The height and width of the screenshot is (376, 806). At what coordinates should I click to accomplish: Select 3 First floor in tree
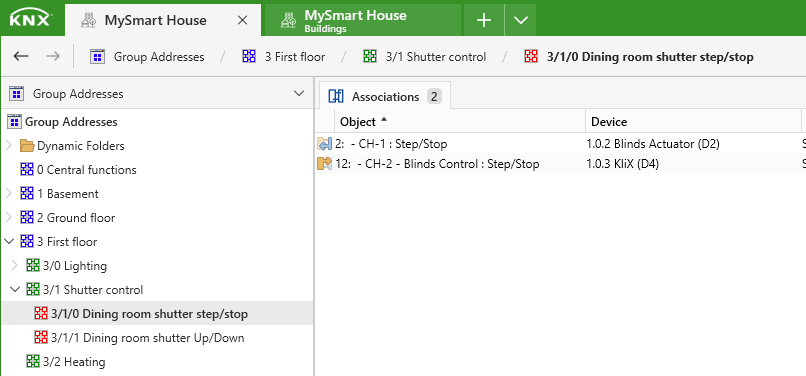point(67,242)
